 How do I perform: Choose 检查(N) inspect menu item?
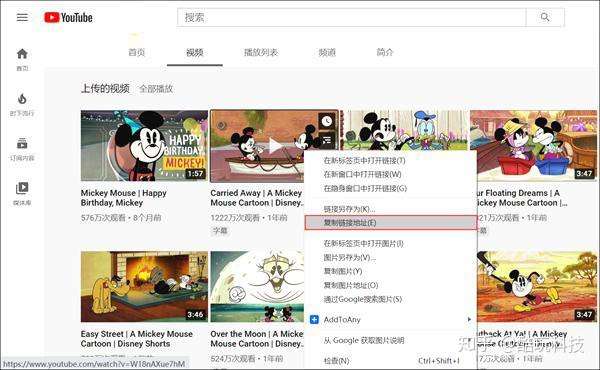390,361
